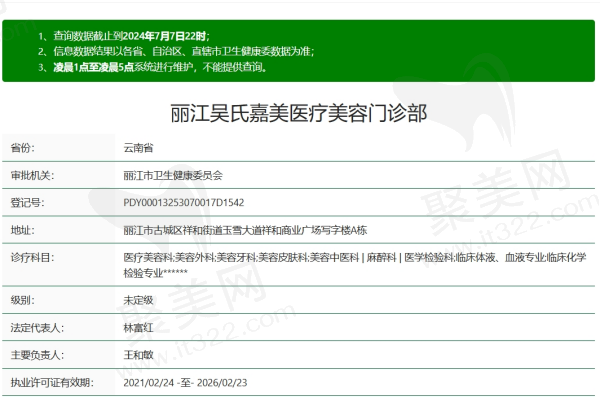Select the 省份 label
The image size is (600, 406).
click(23, 148)
